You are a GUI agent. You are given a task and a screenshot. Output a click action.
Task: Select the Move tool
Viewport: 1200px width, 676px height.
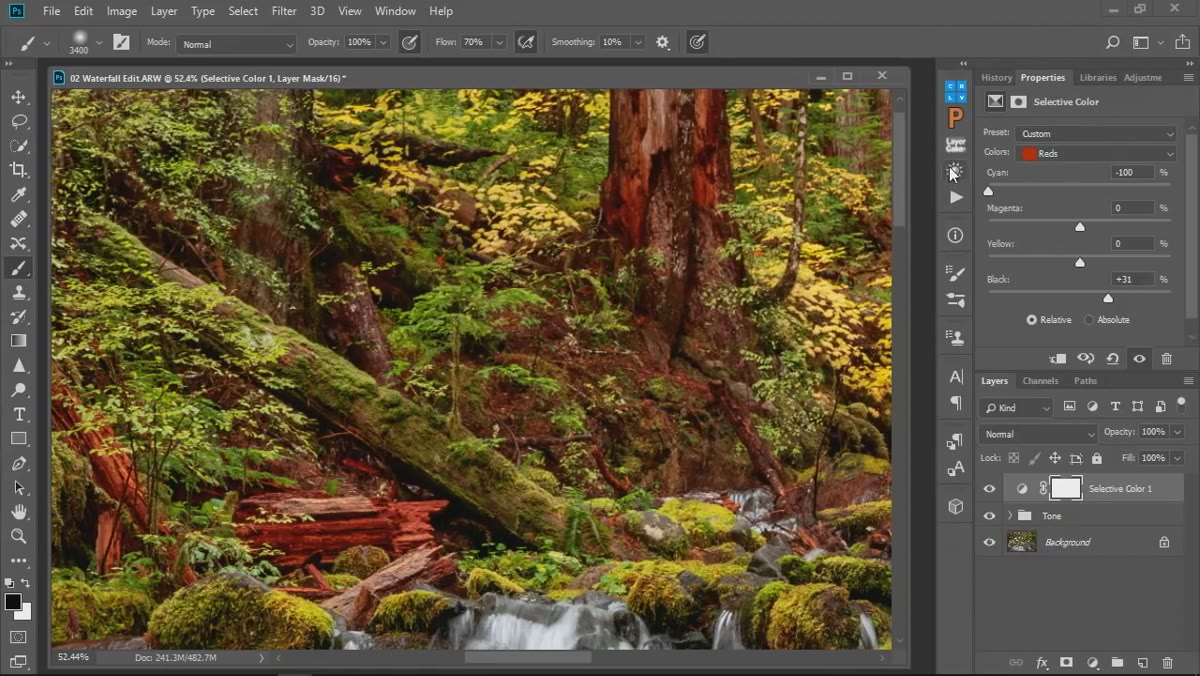(18, 97)
